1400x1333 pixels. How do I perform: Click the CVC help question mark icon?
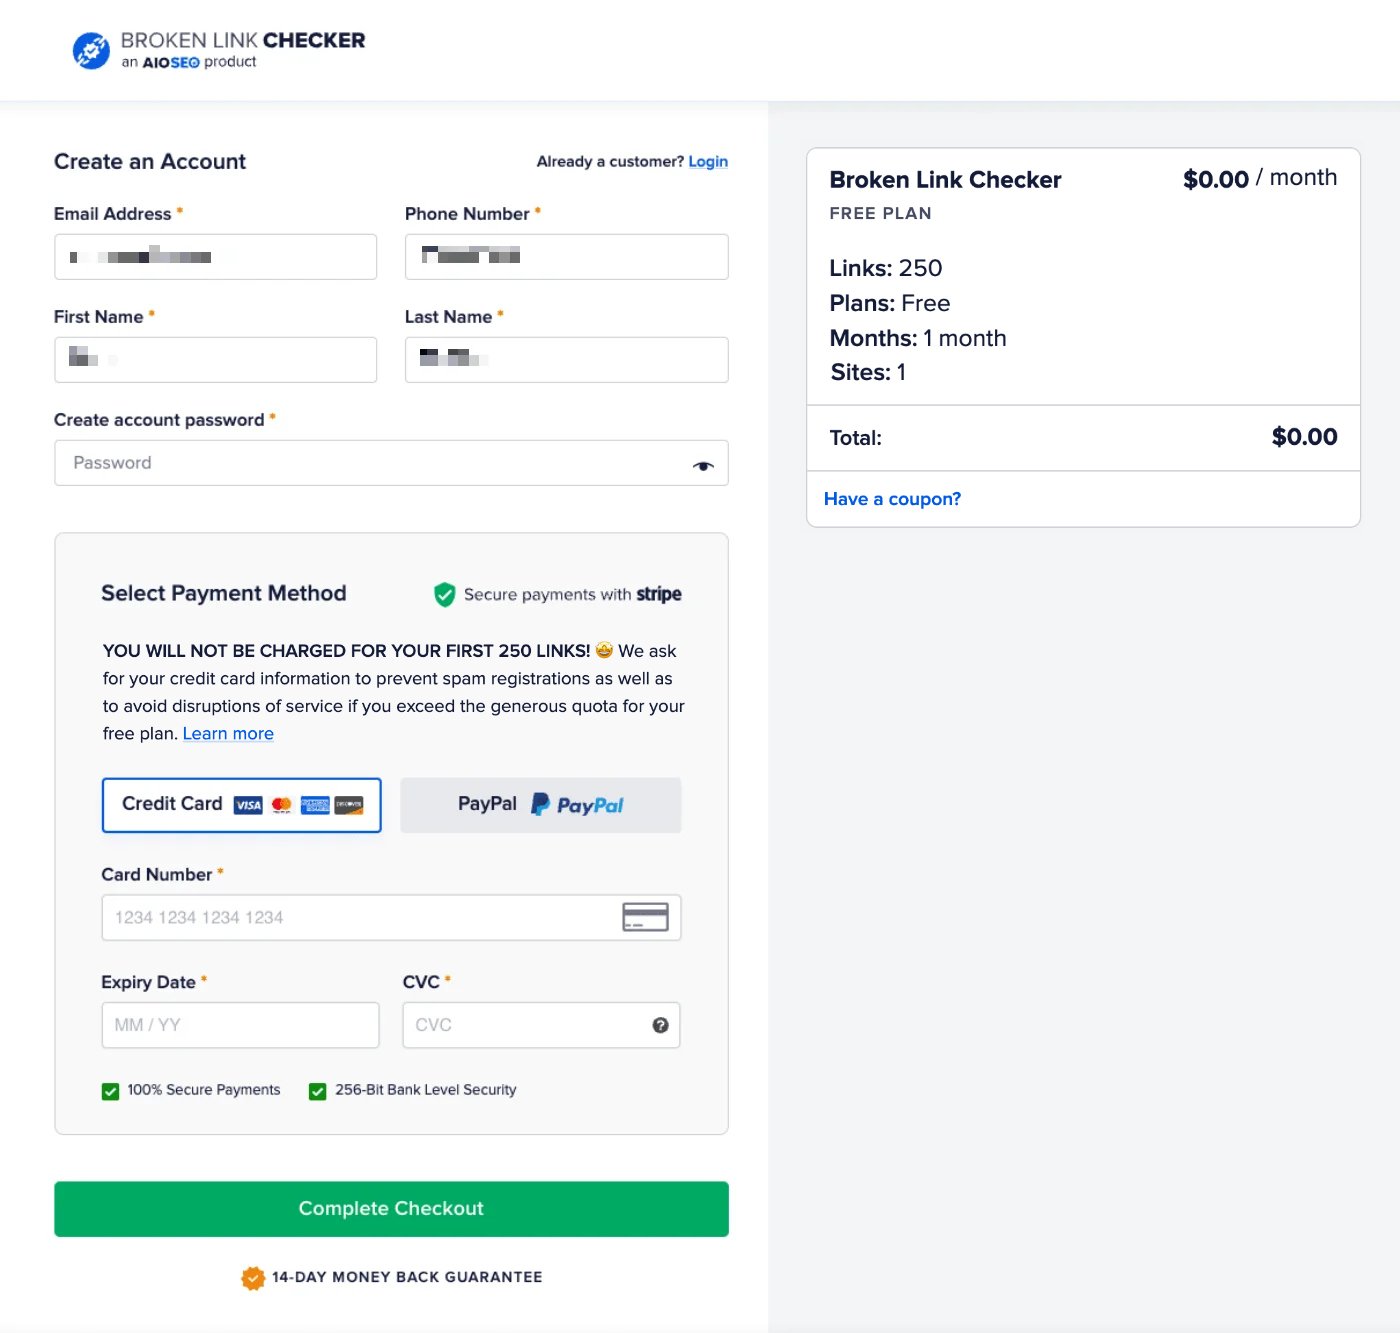click(660, 1024)
